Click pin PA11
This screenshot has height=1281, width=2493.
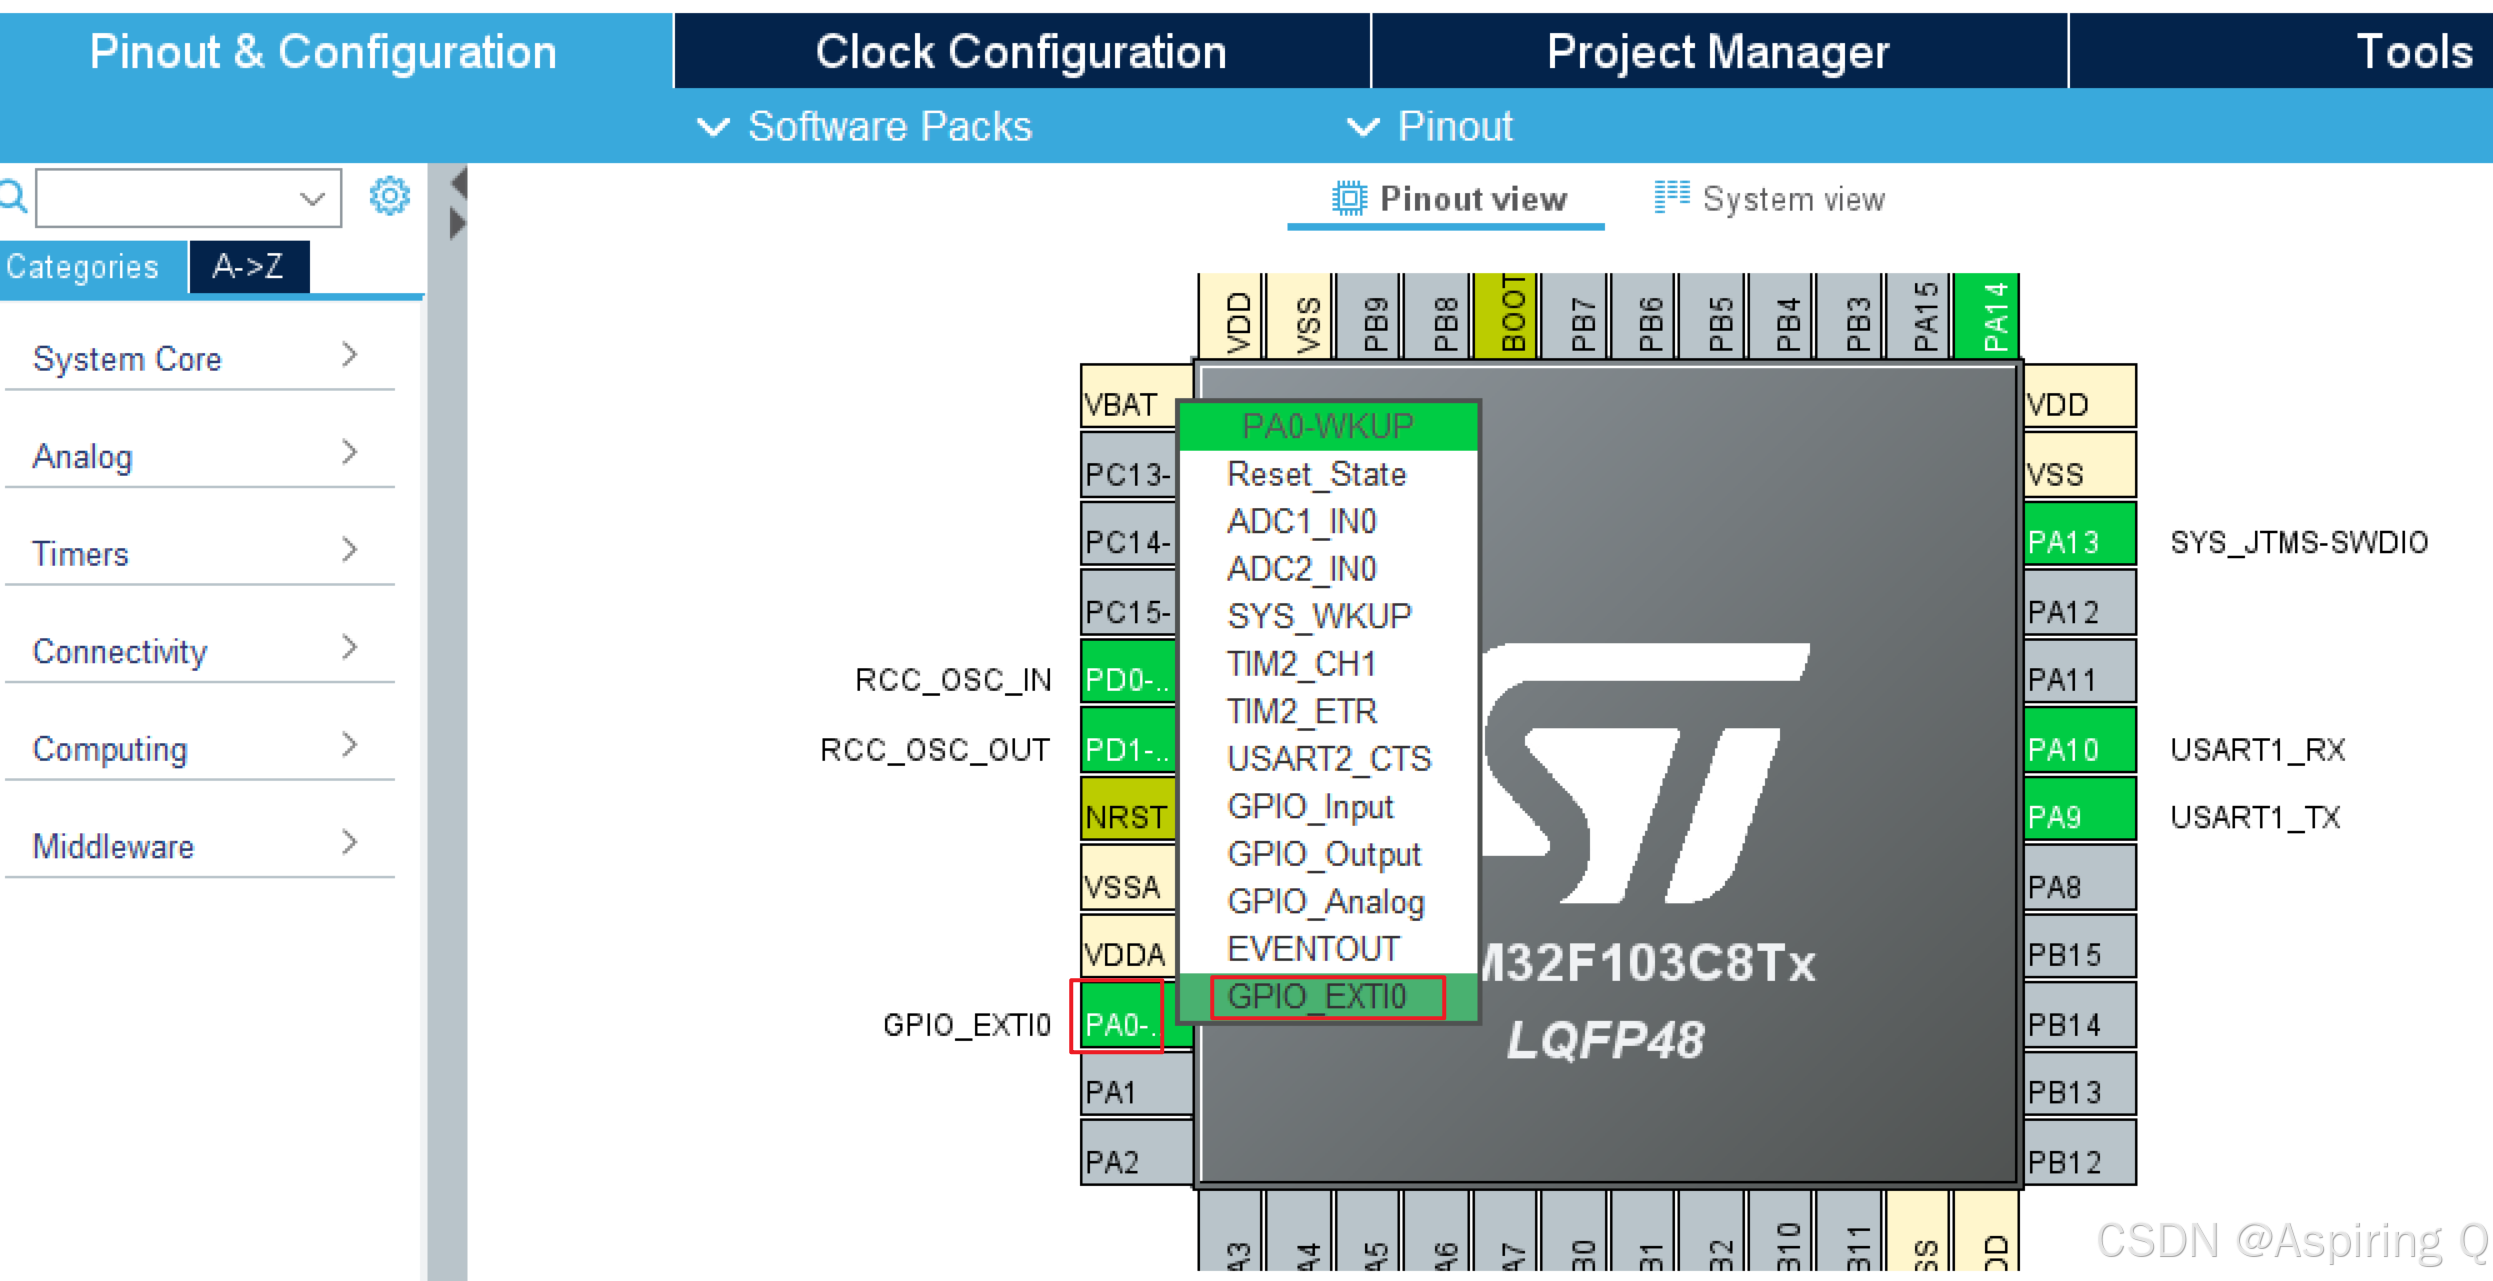2080,673
